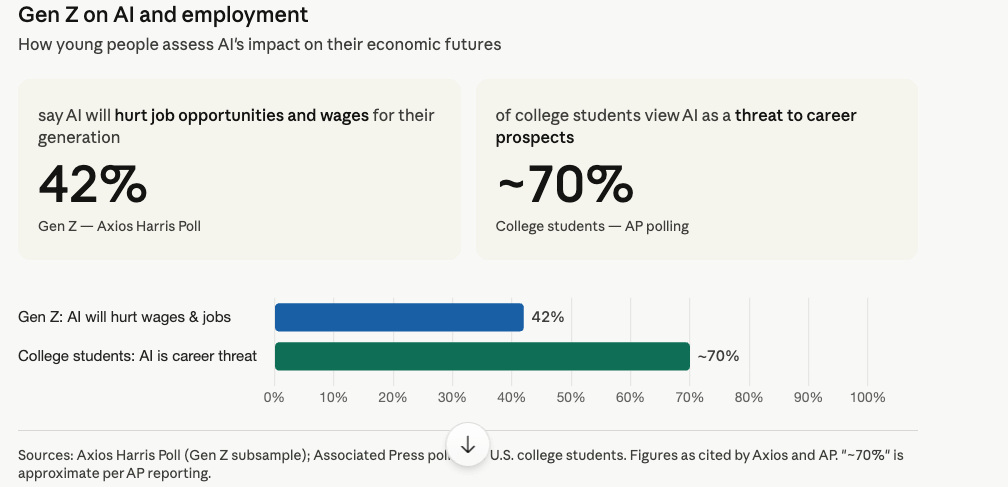The width and height of the screenshot is (1008, 487).
Task: Click the scroll-down arrow button
Action: point(468,445)
